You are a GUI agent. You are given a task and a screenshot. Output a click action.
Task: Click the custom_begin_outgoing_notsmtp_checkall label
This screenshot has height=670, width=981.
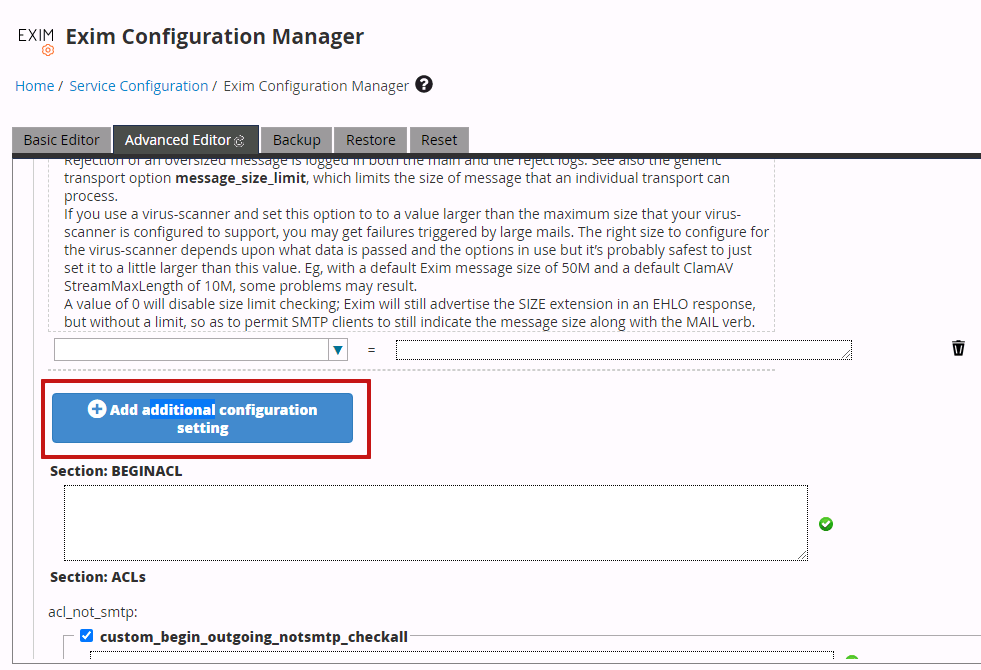[253, 637]
